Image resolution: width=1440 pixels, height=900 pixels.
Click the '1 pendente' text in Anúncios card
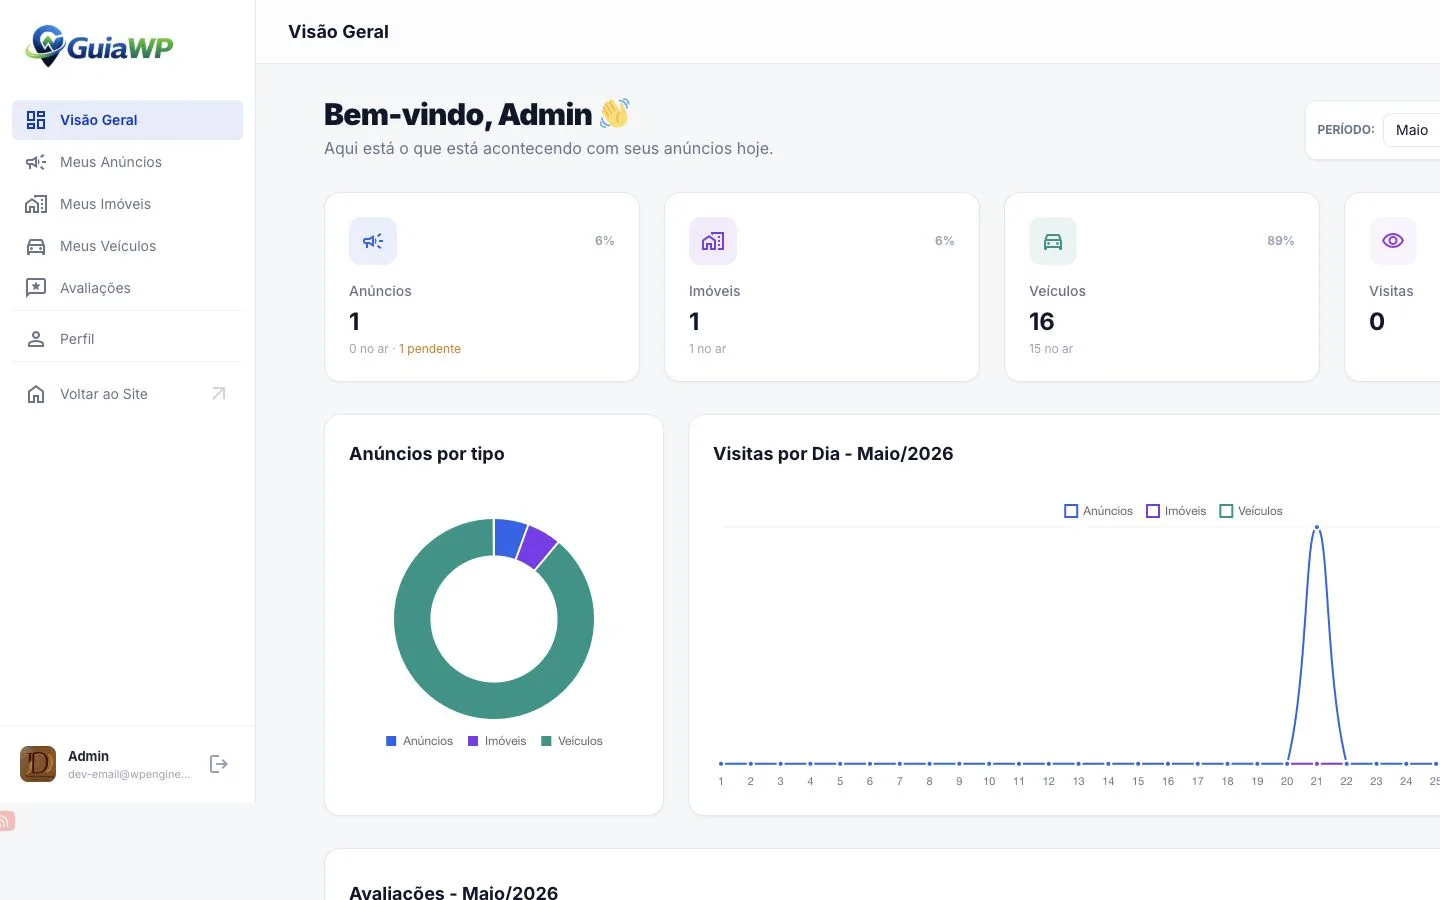tap(430, 349)
